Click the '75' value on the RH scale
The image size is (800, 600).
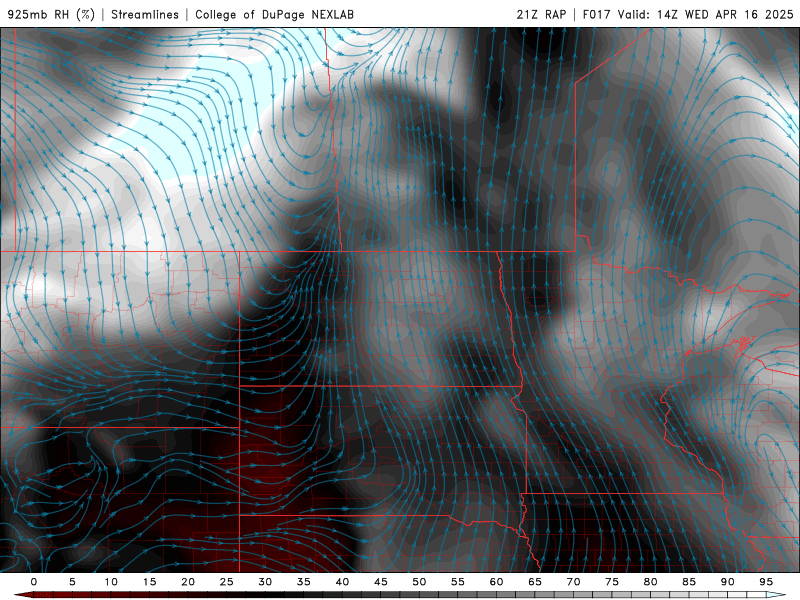[612, 582]
